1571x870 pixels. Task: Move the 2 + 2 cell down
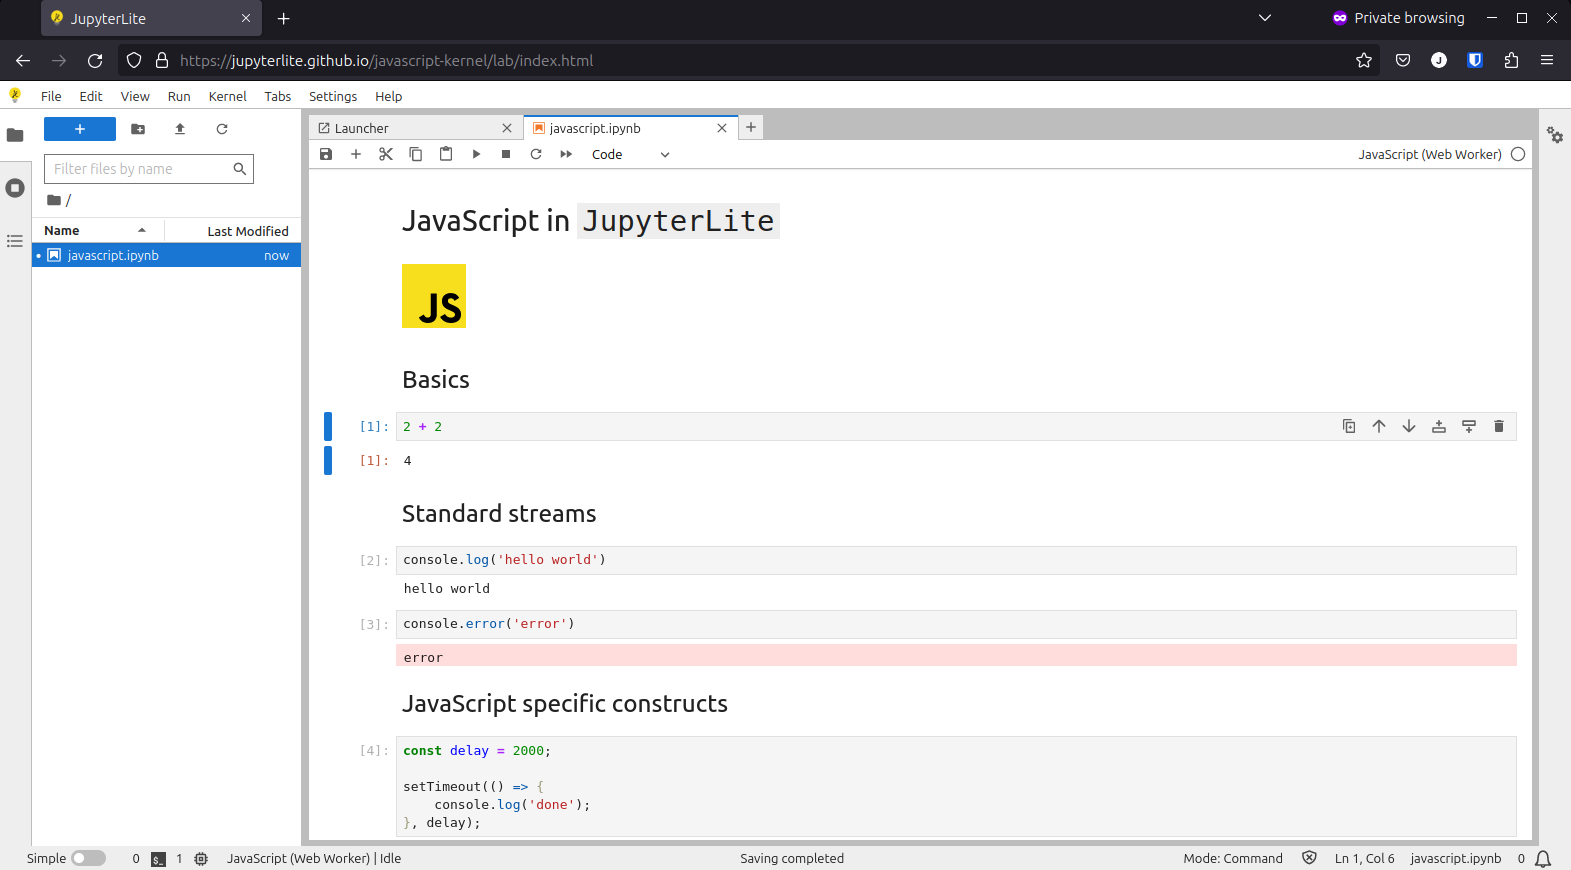click(x=1409, y=426)
